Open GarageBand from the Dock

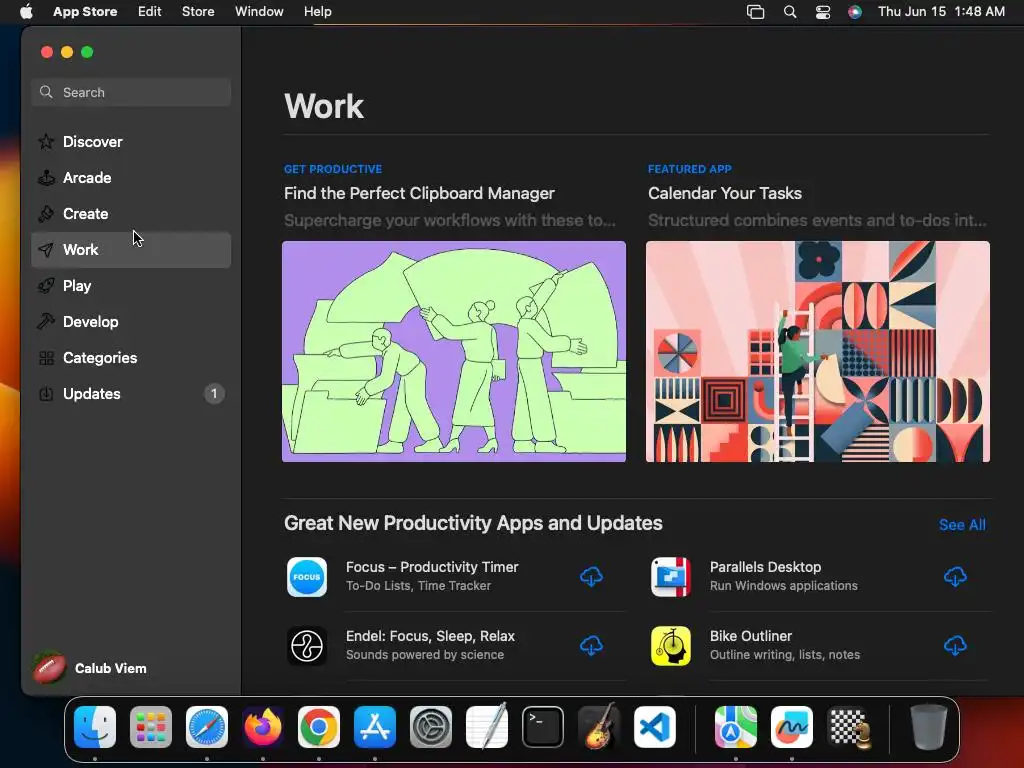(x=599, y=727)
